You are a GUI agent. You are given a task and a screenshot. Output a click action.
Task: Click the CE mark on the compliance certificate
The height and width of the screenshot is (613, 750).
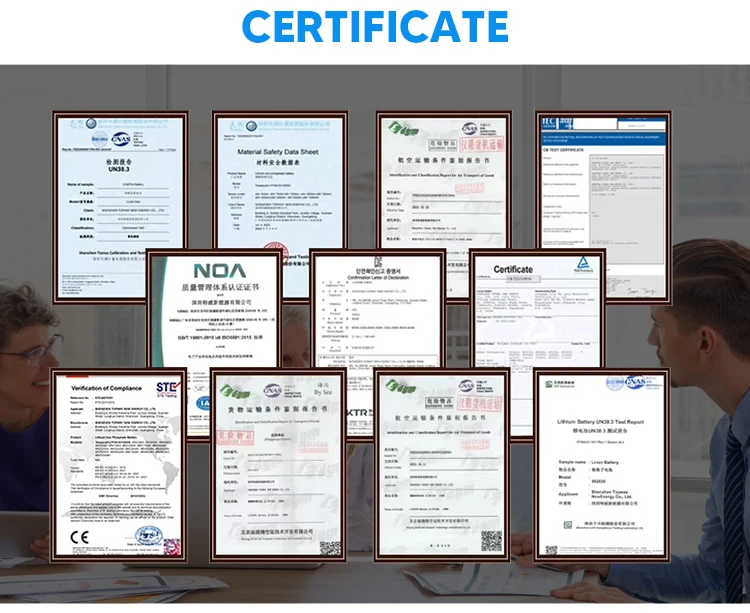coord(79,537)
